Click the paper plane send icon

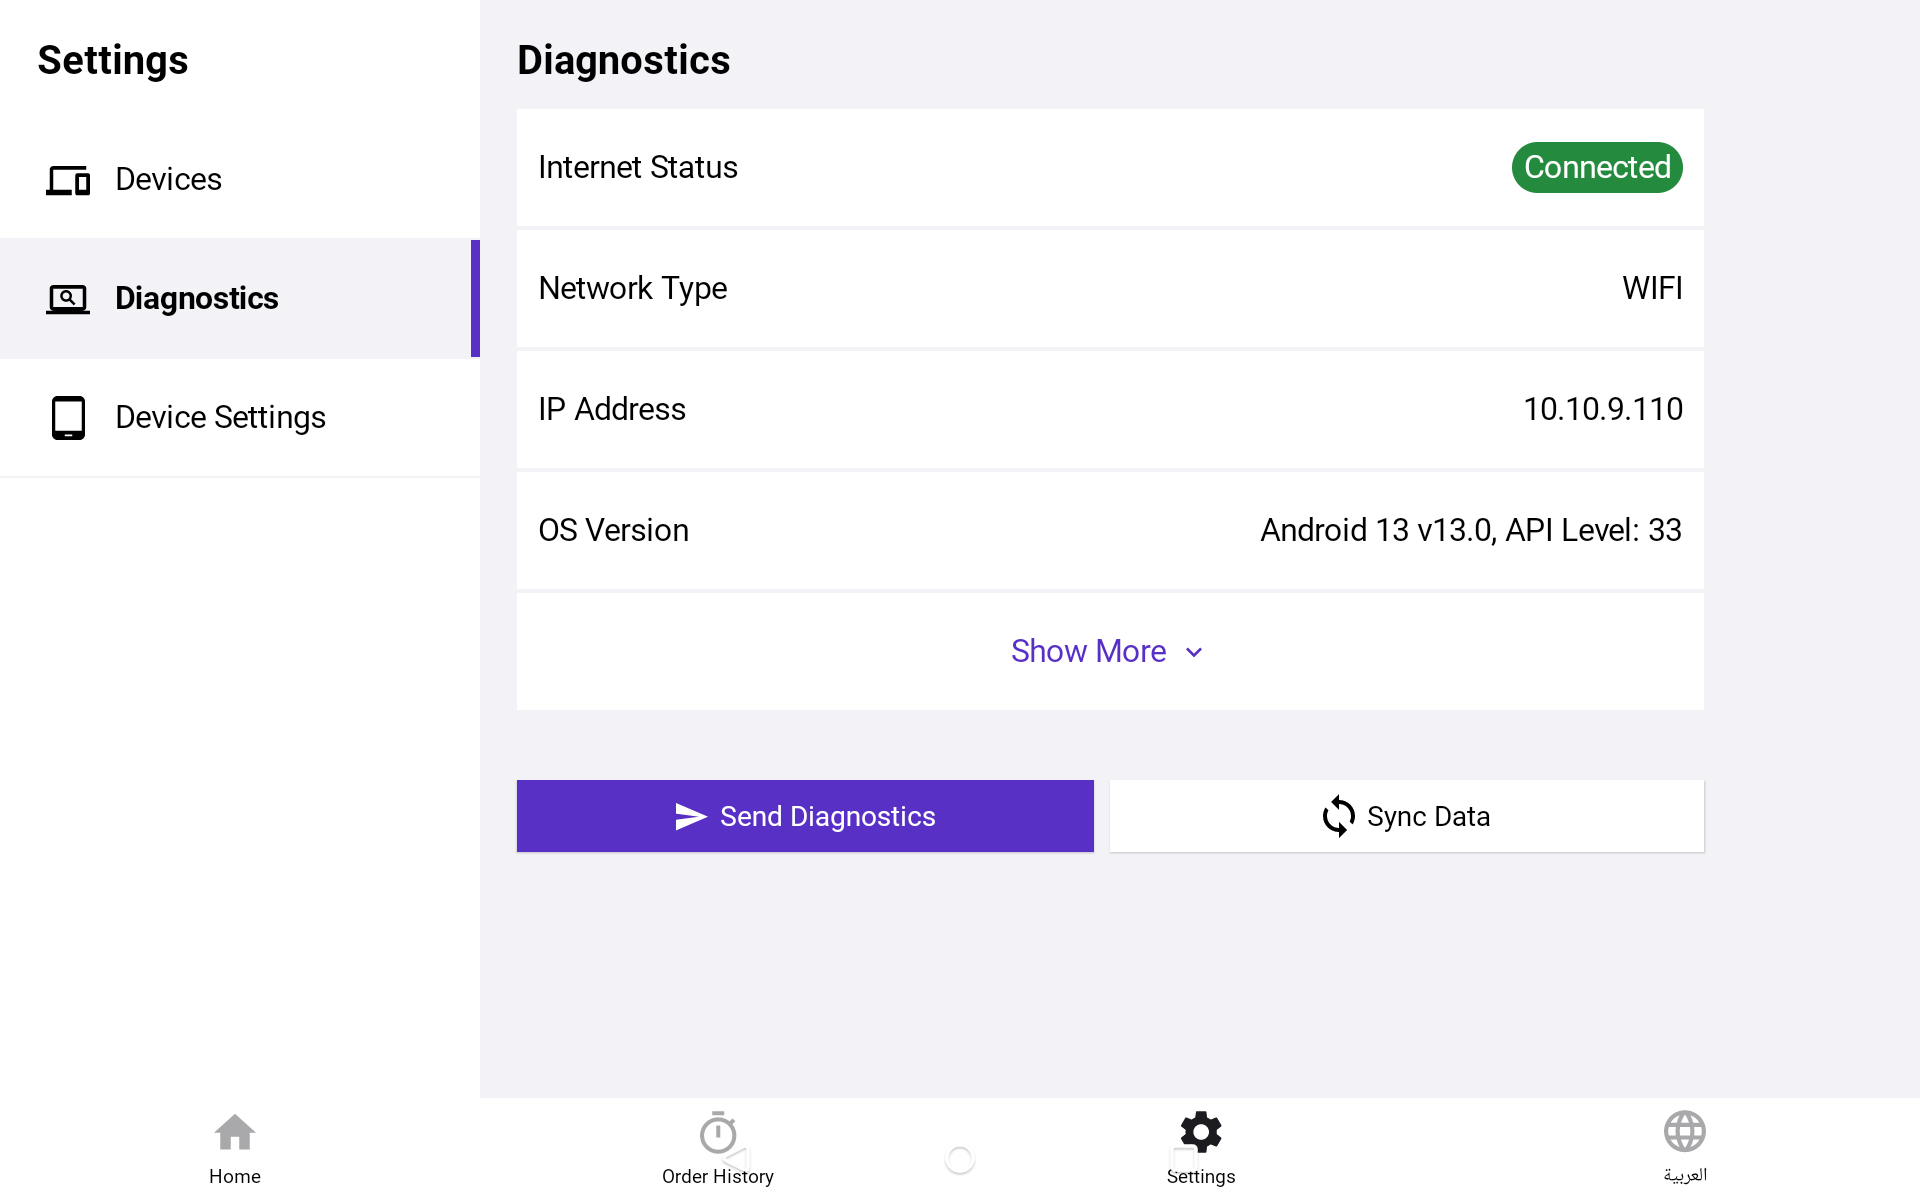[690, 816]
